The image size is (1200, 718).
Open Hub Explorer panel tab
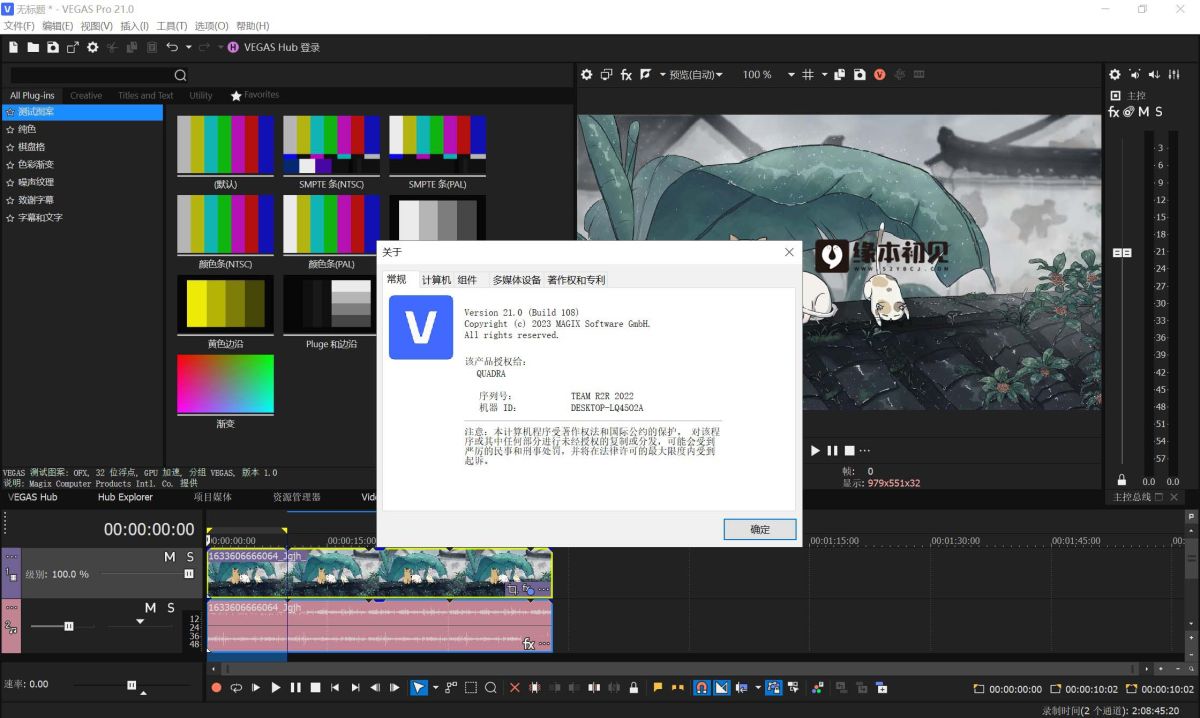[125, 497]
